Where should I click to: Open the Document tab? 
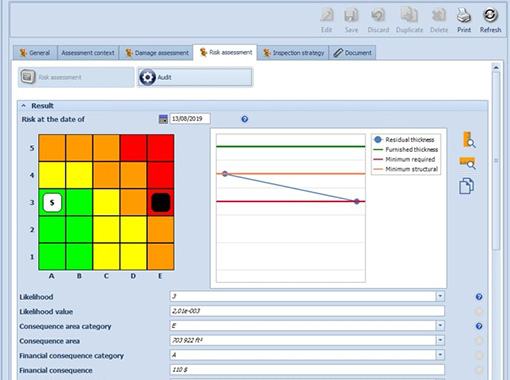point(353,53)
